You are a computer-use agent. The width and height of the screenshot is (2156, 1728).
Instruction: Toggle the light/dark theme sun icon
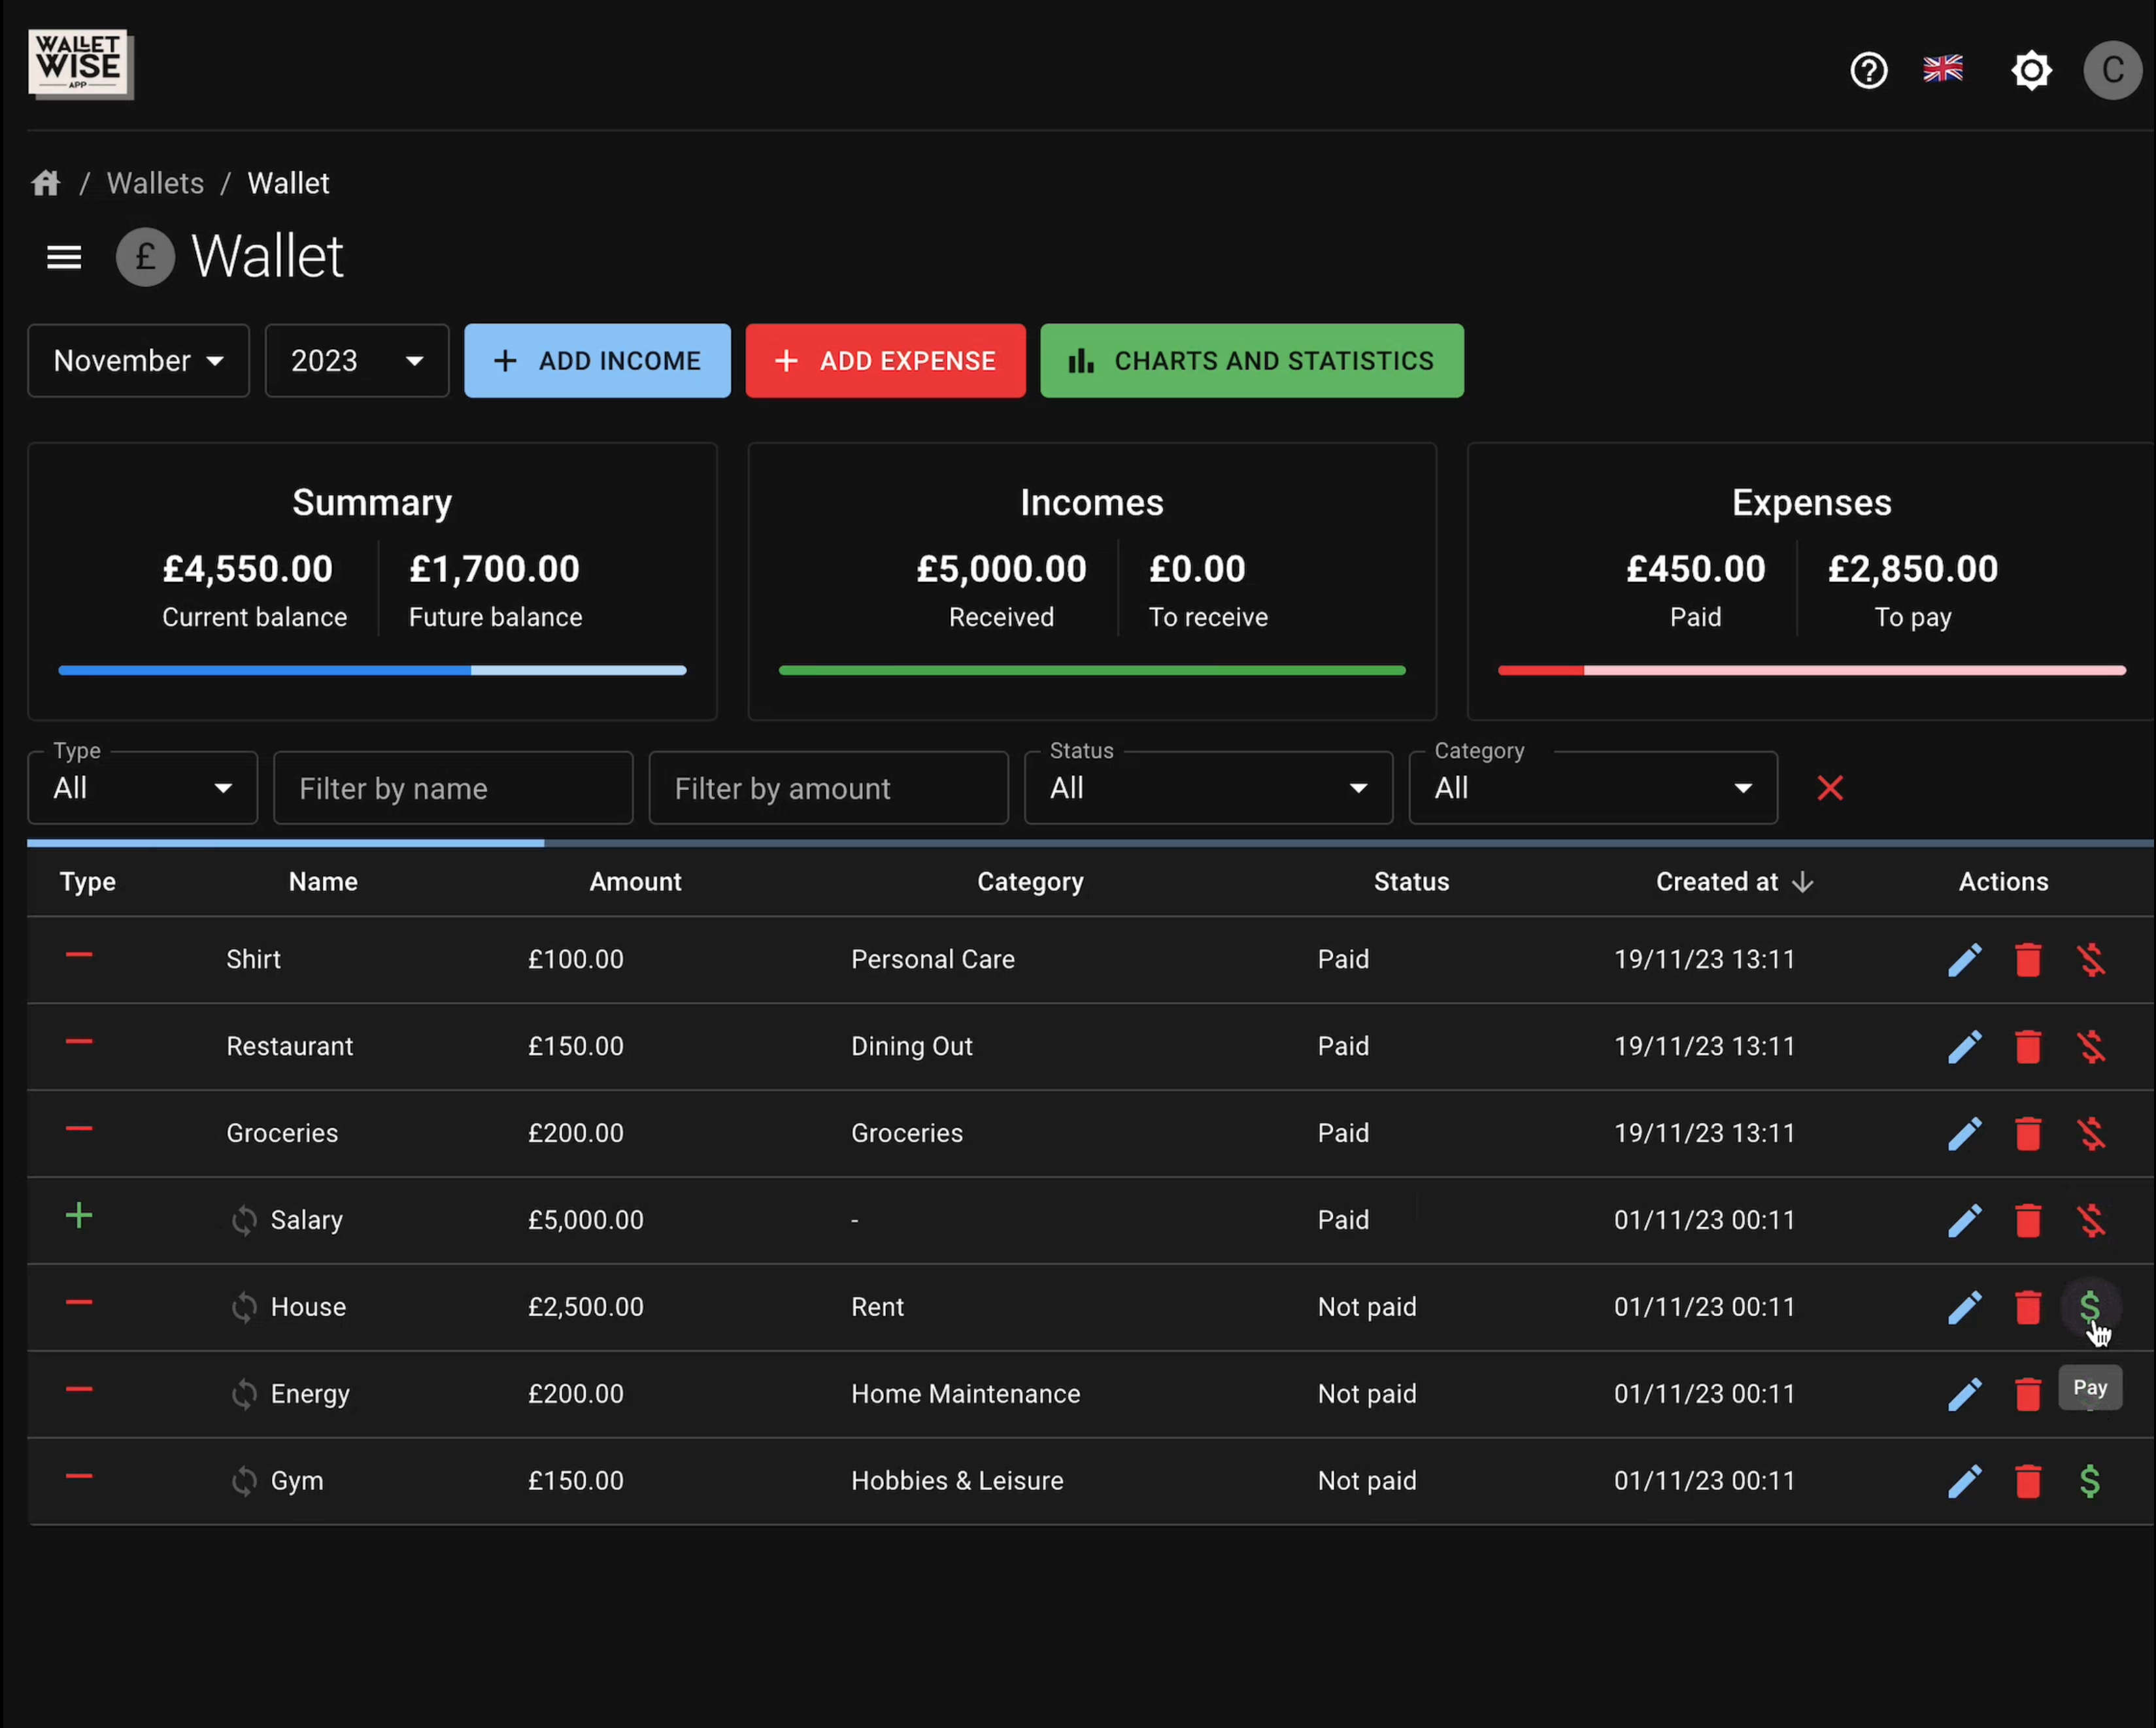(x=2031, y=70)
